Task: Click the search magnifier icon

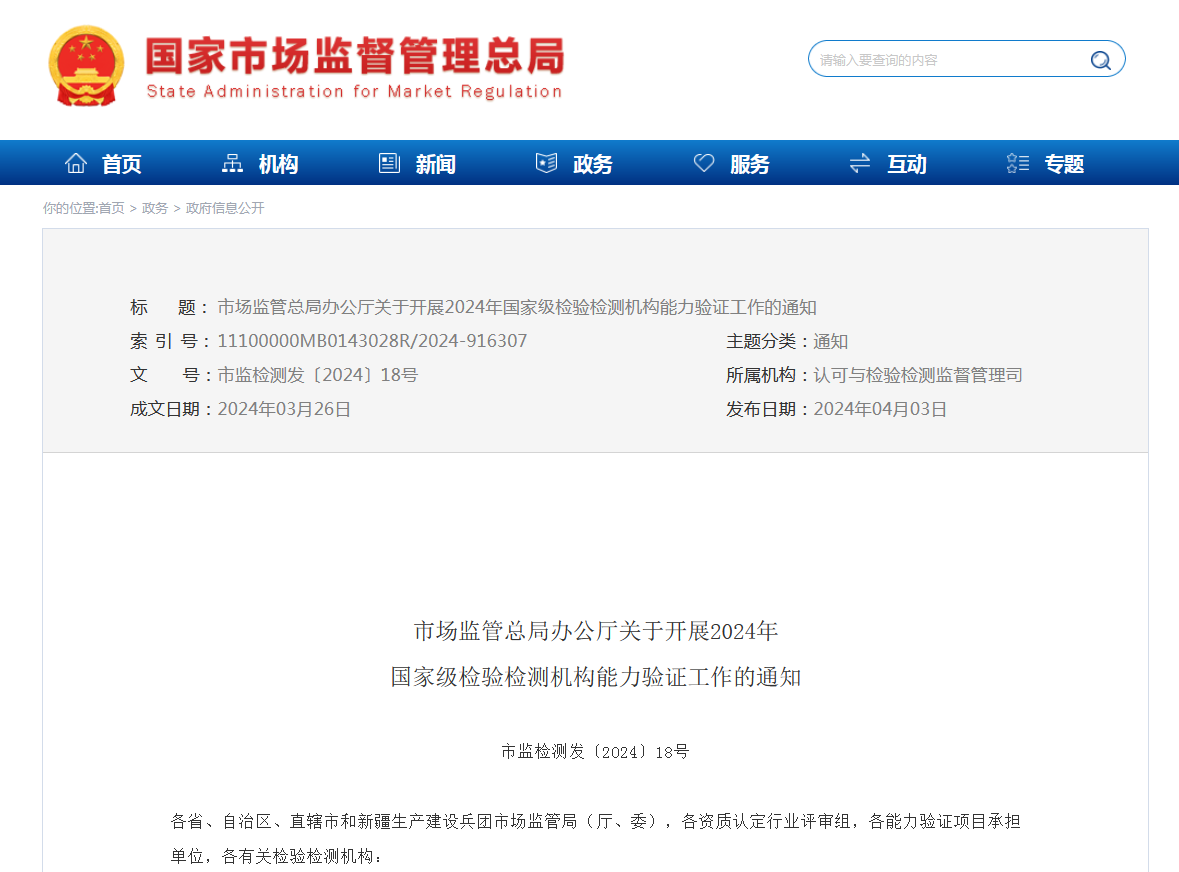Action: [x=1100, y=59]
